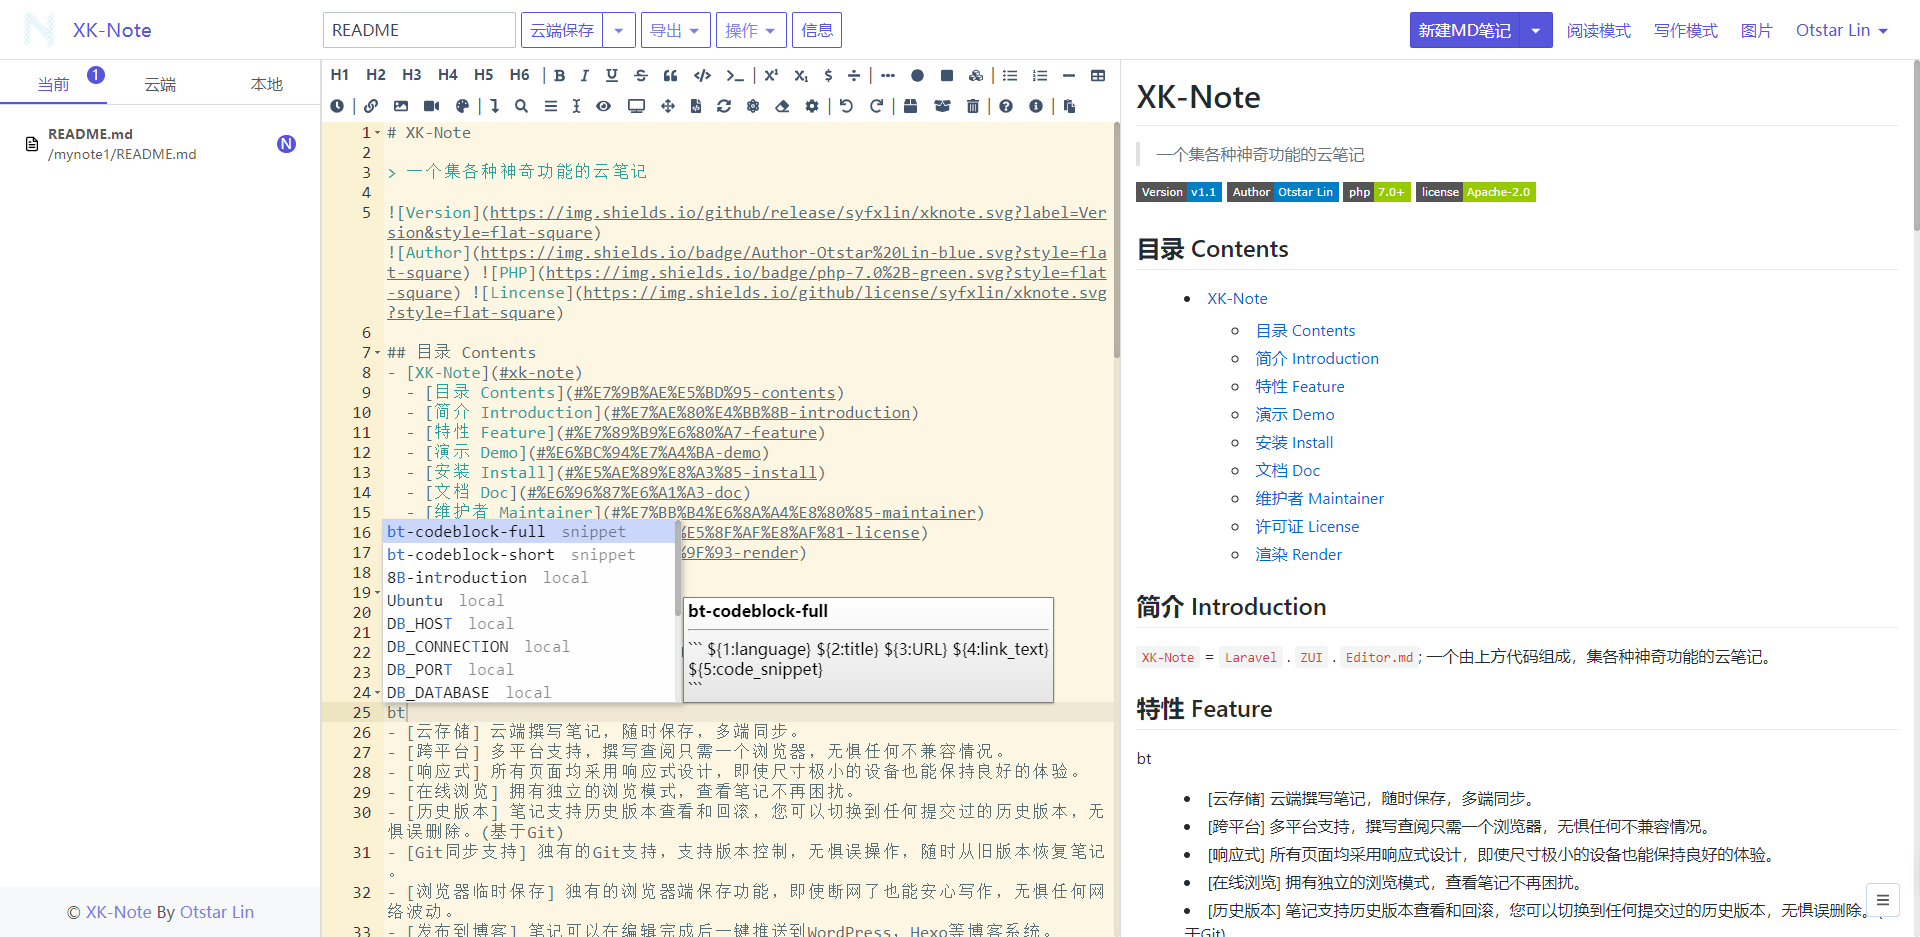Select bt-codeblock-short snippet suggestion
The height and width of the screenshot is (937, 1920).
point(530,555)
